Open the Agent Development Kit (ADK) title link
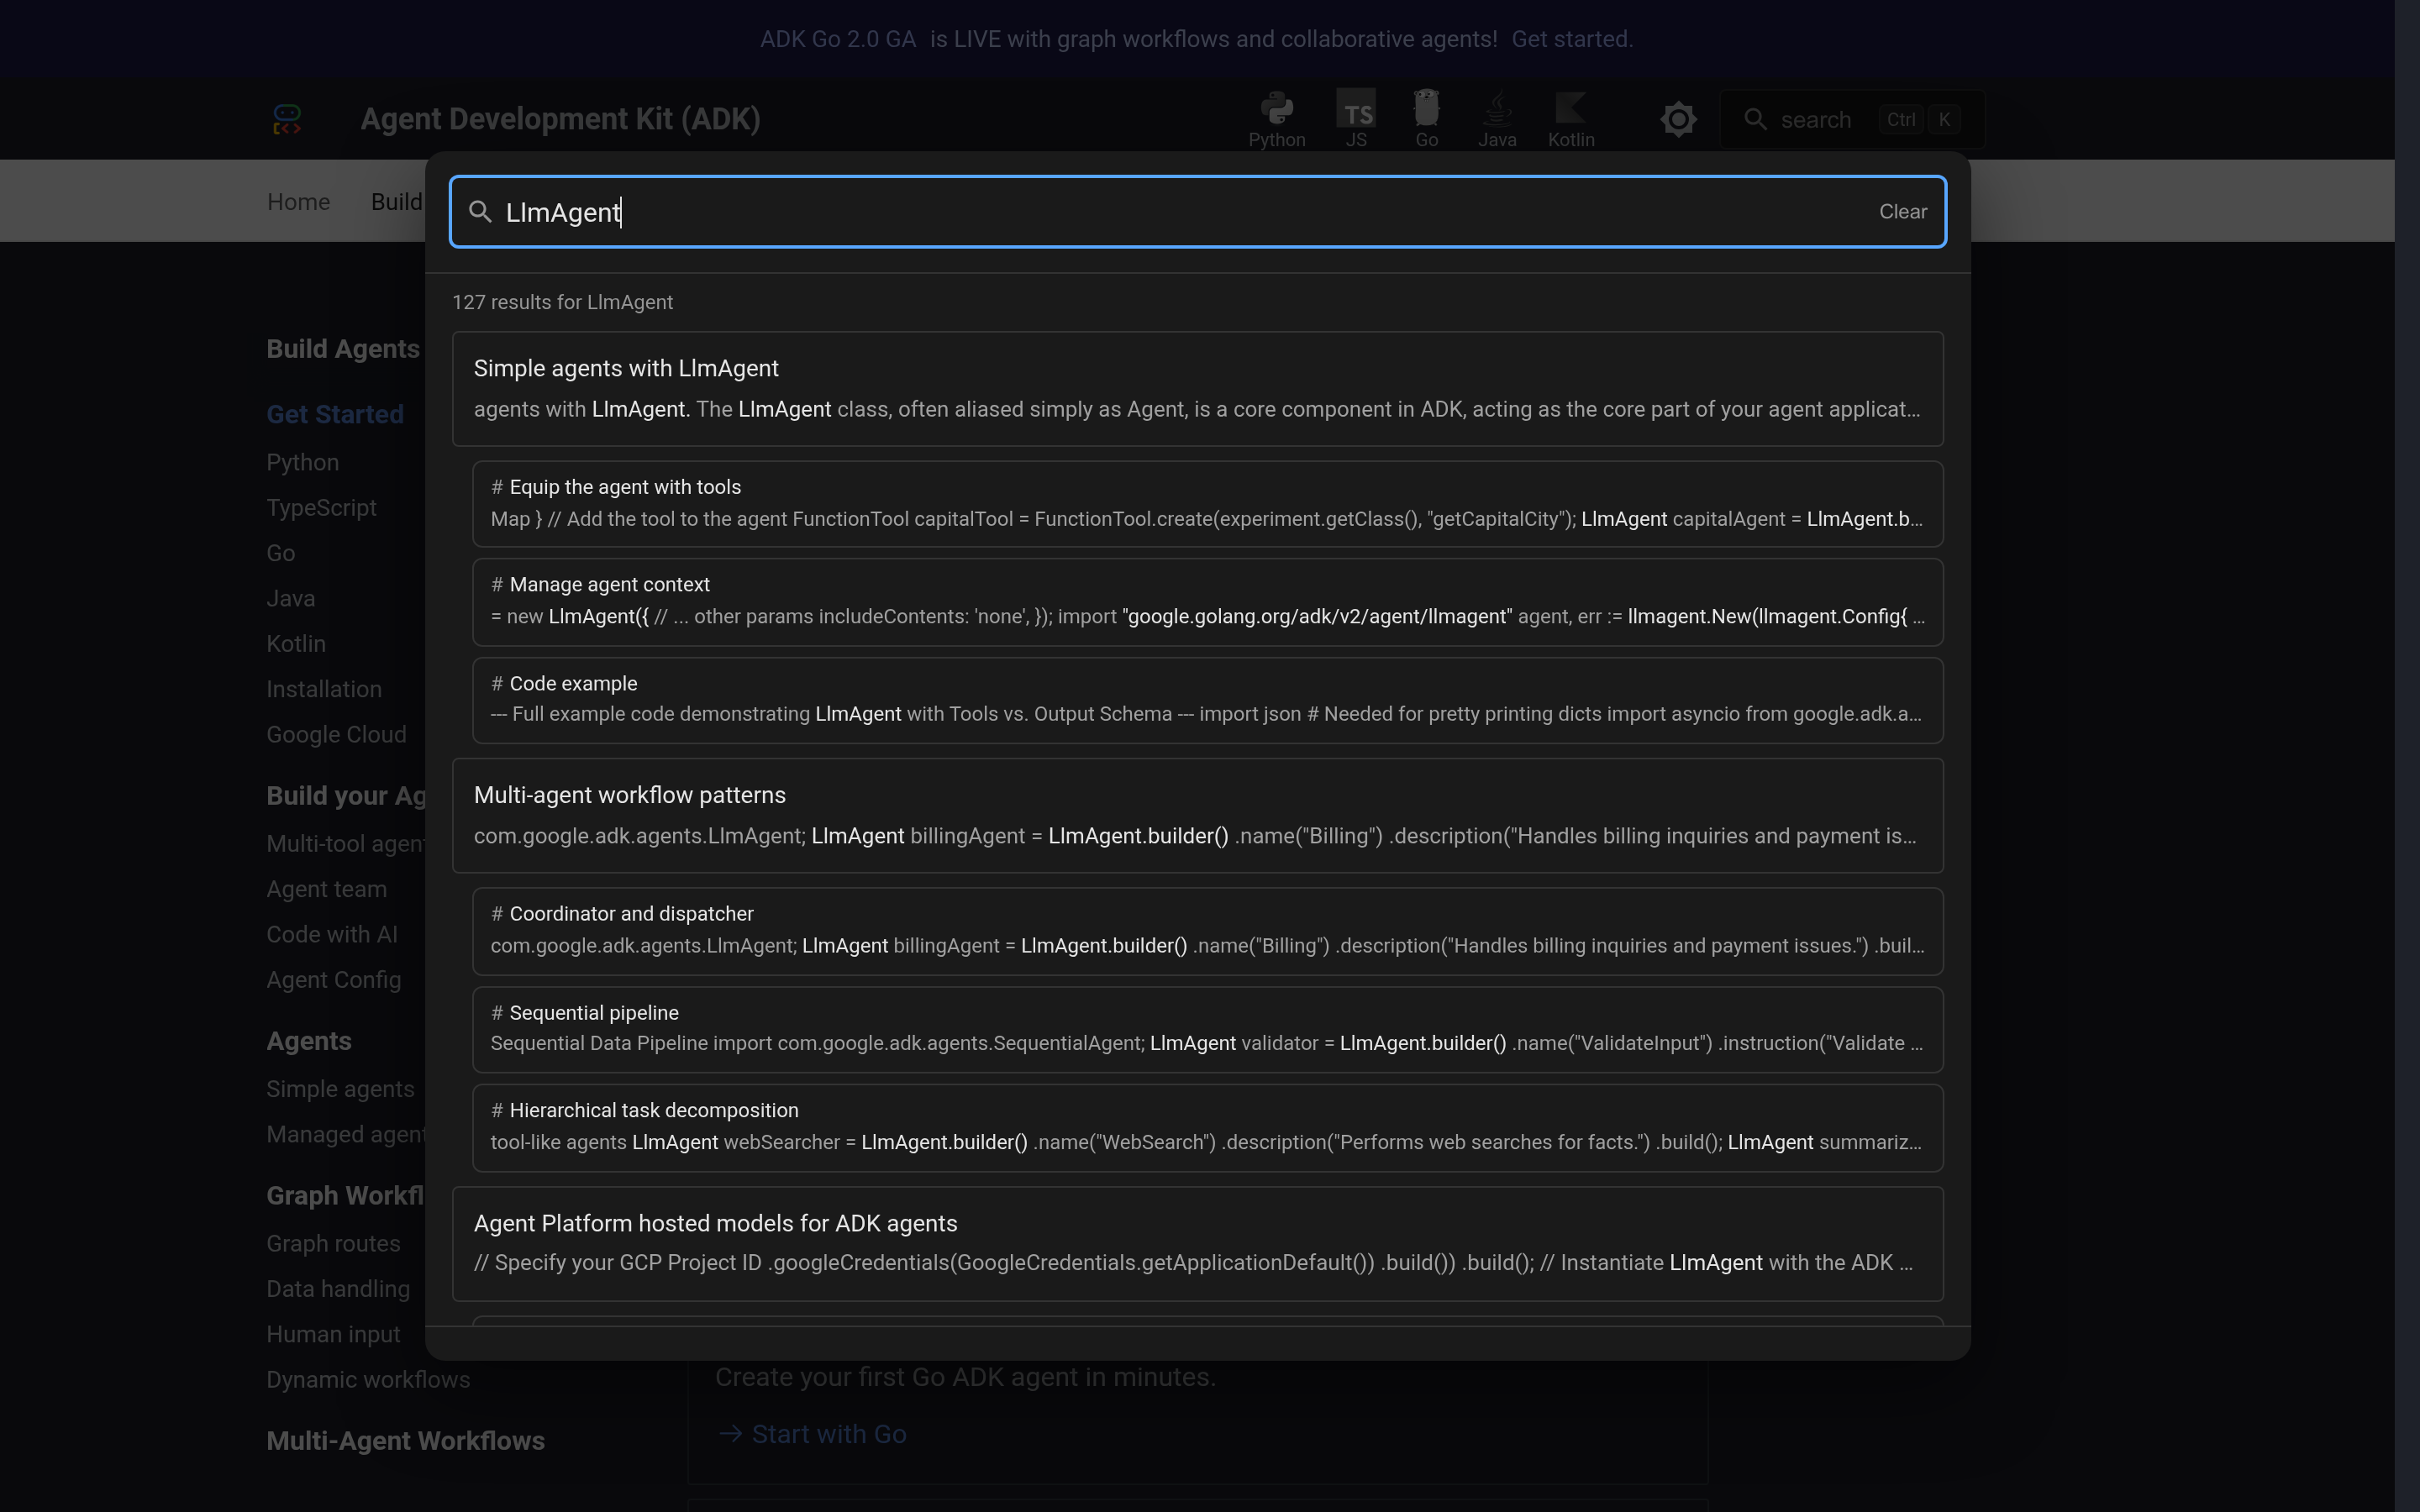 click(560, 119)
